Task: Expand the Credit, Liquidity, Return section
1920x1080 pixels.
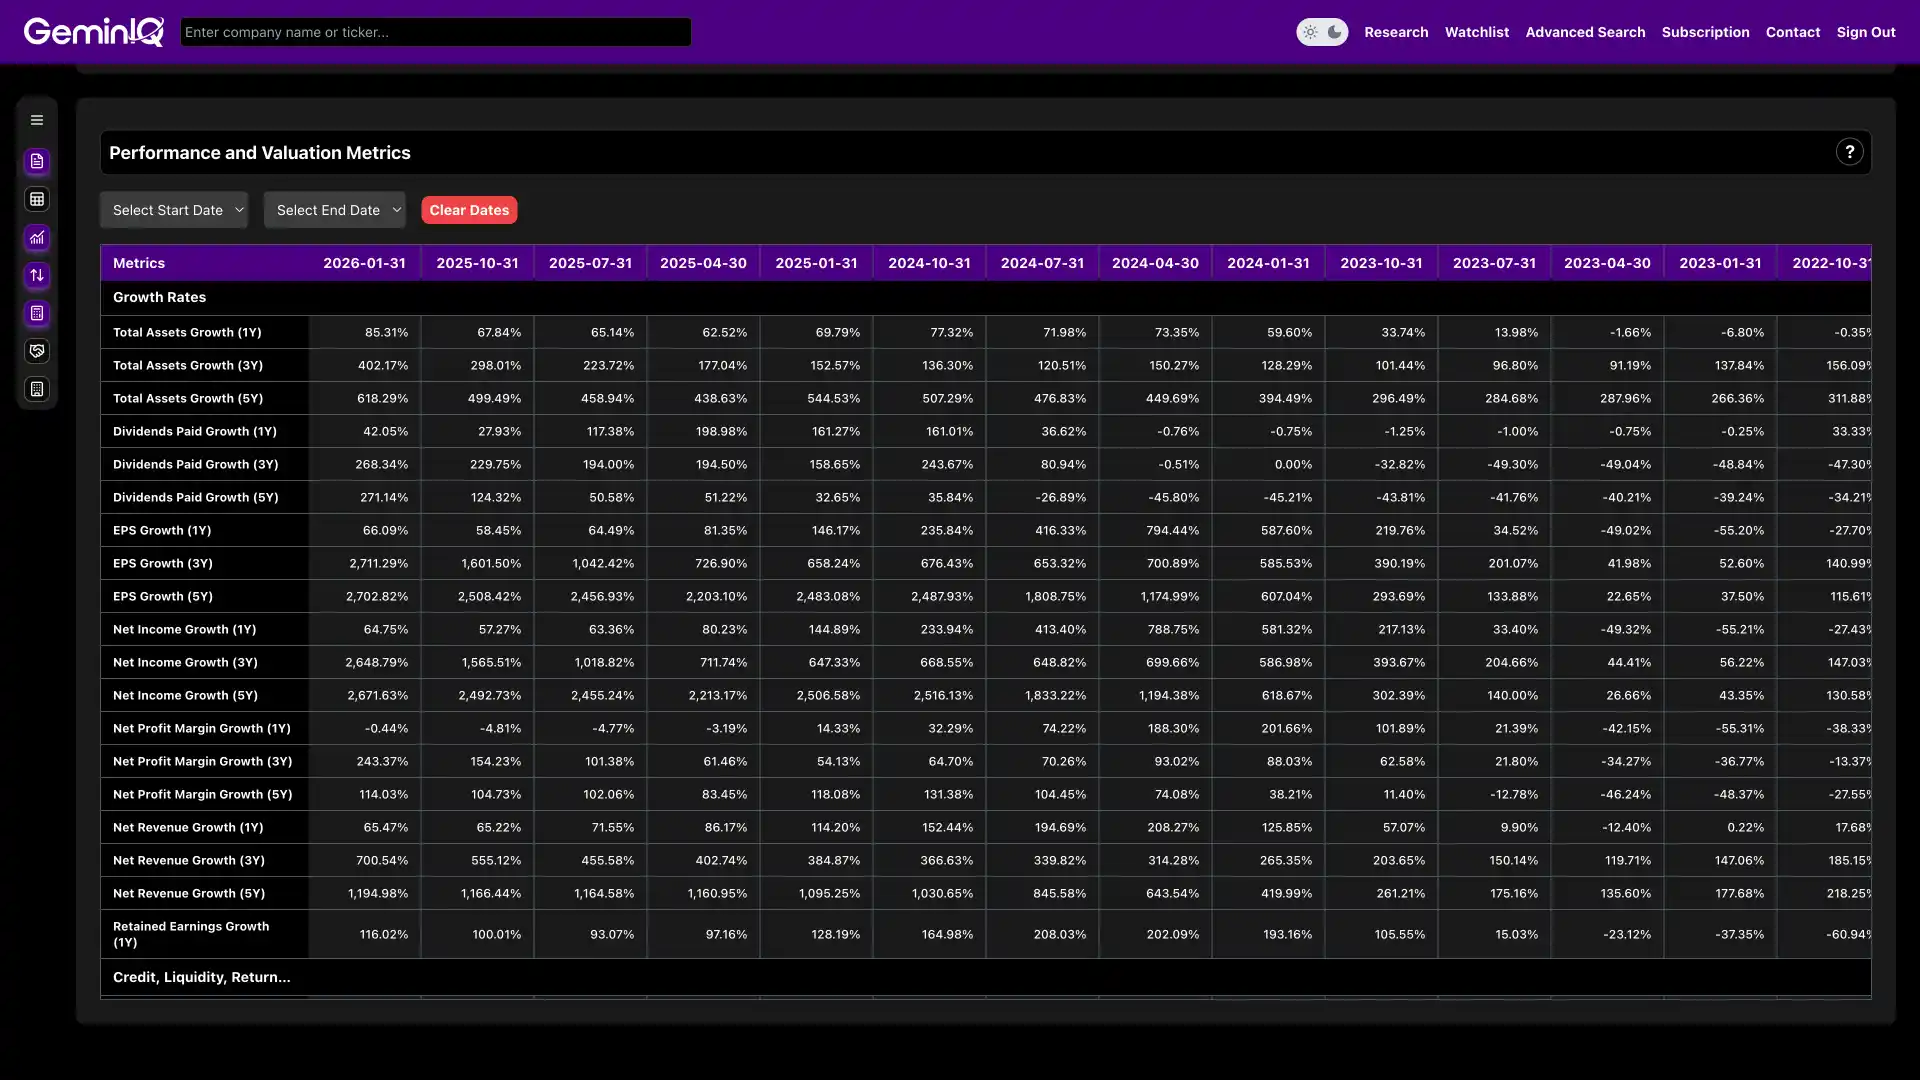Action: coord(200,977)
